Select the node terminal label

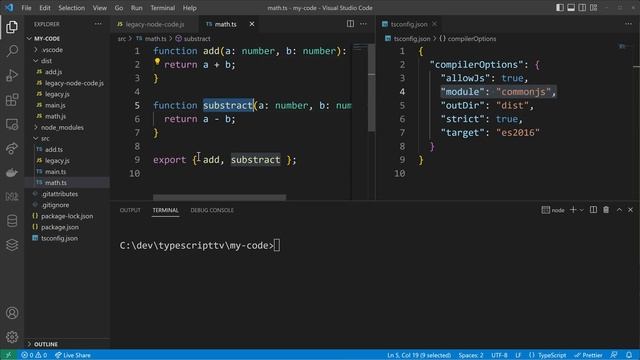(553, 210)
